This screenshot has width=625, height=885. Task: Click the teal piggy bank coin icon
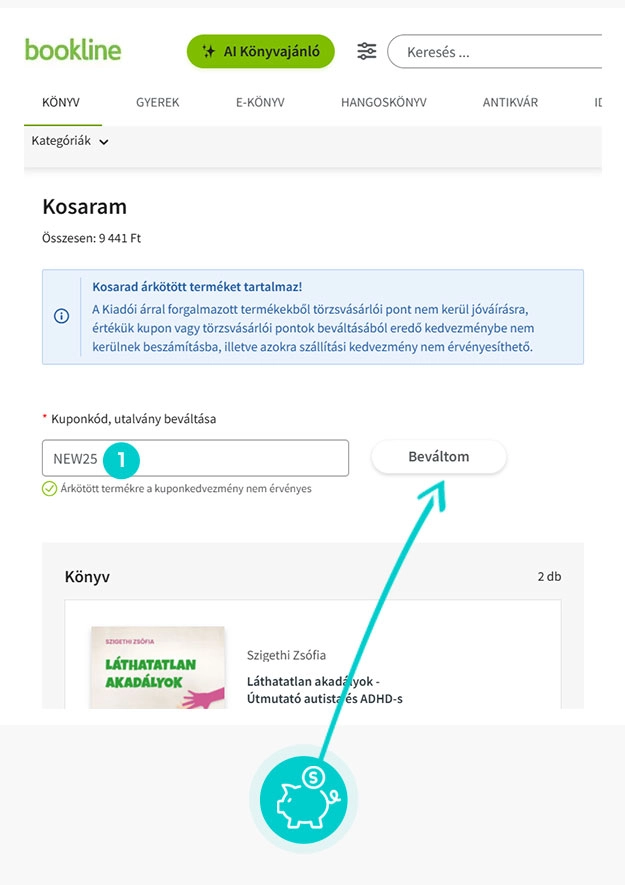tap(303, 798)
